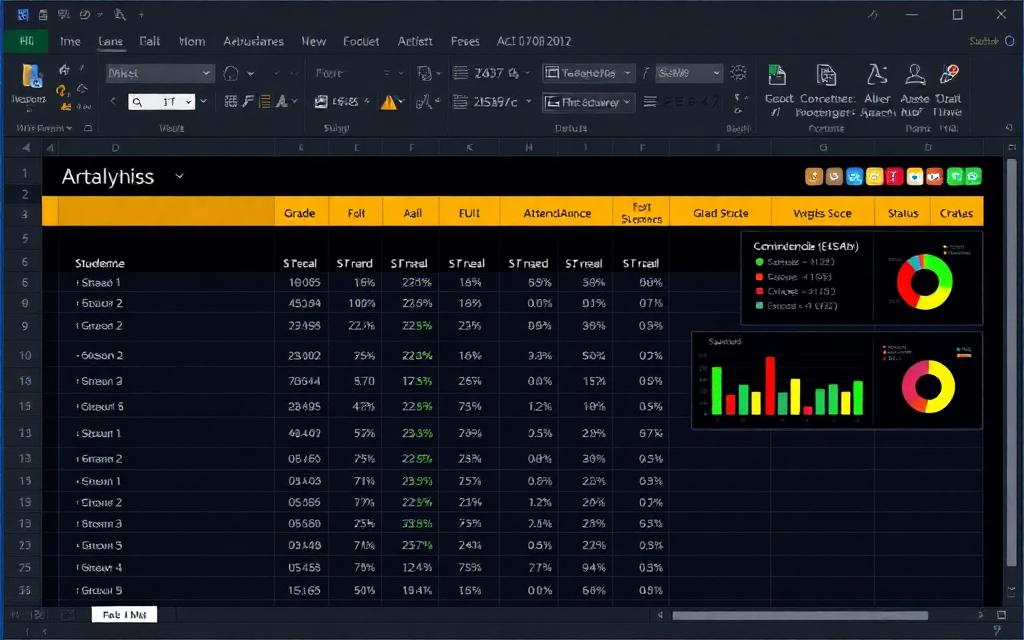Click the teal legend swatch in donut panel
Image resolution: width=1024 pixels, height=640 pixels.
(759, 306)
